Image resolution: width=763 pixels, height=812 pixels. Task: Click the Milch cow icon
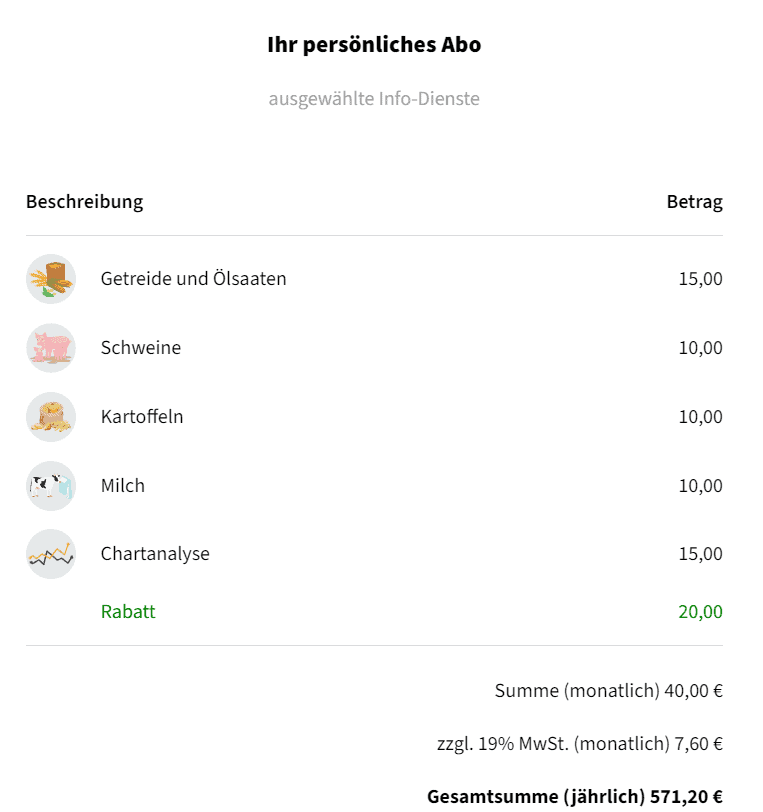tap(51, 486)
